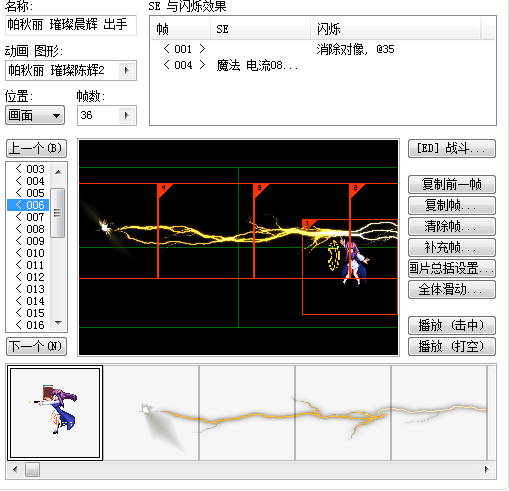Click the 魔法 电流08 sound entry
The height and width of the screenshot is (491, 509).
pos(257,65)
